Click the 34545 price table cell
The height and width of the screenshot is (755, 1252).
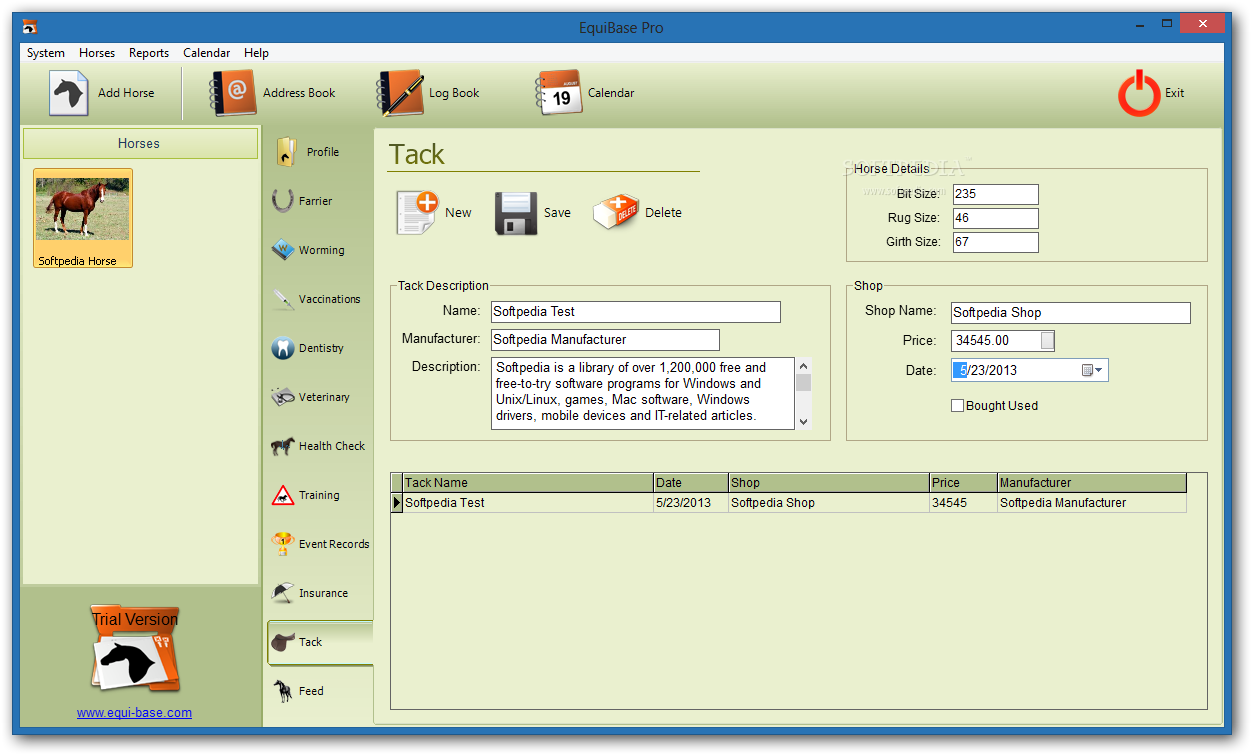(x=963, y=503)
